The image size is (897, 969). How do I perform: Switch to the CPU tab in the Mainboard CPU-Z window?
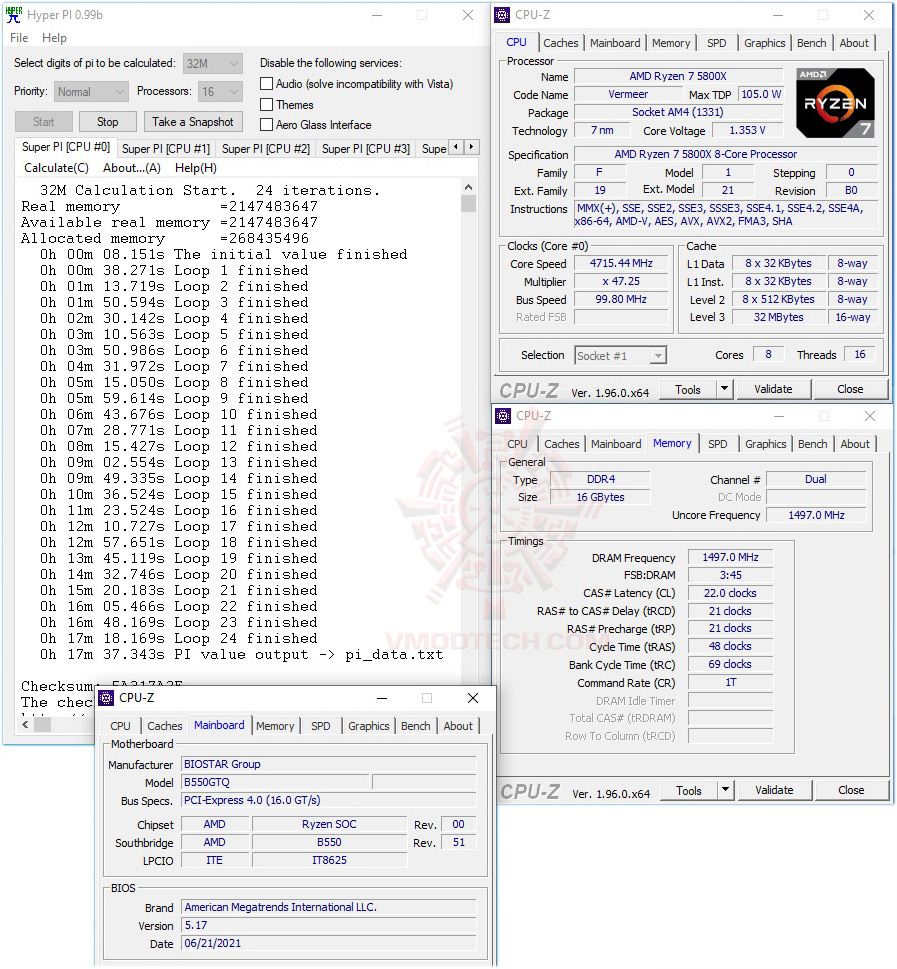(x=121, y=726)
